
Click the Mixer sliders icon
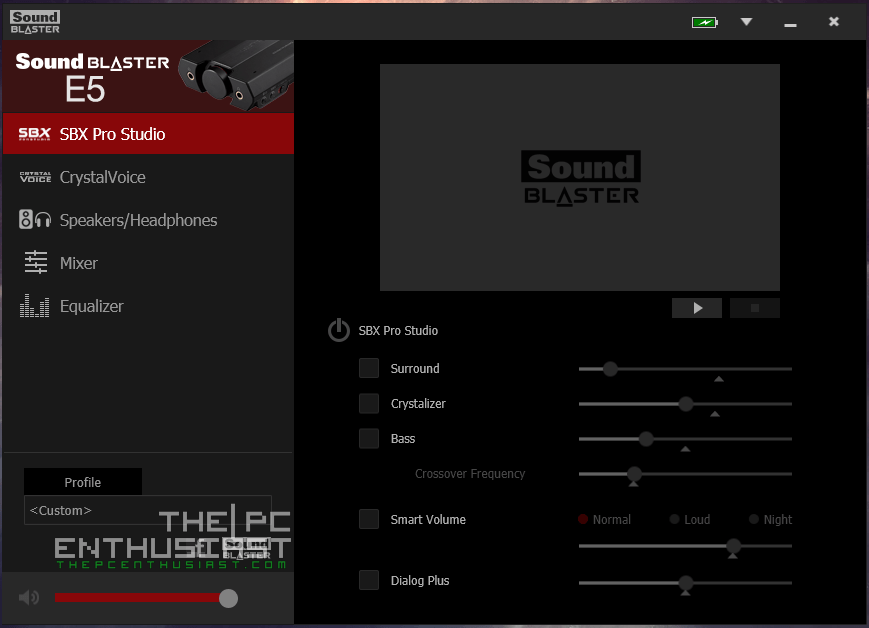click(x=36, y=262)
